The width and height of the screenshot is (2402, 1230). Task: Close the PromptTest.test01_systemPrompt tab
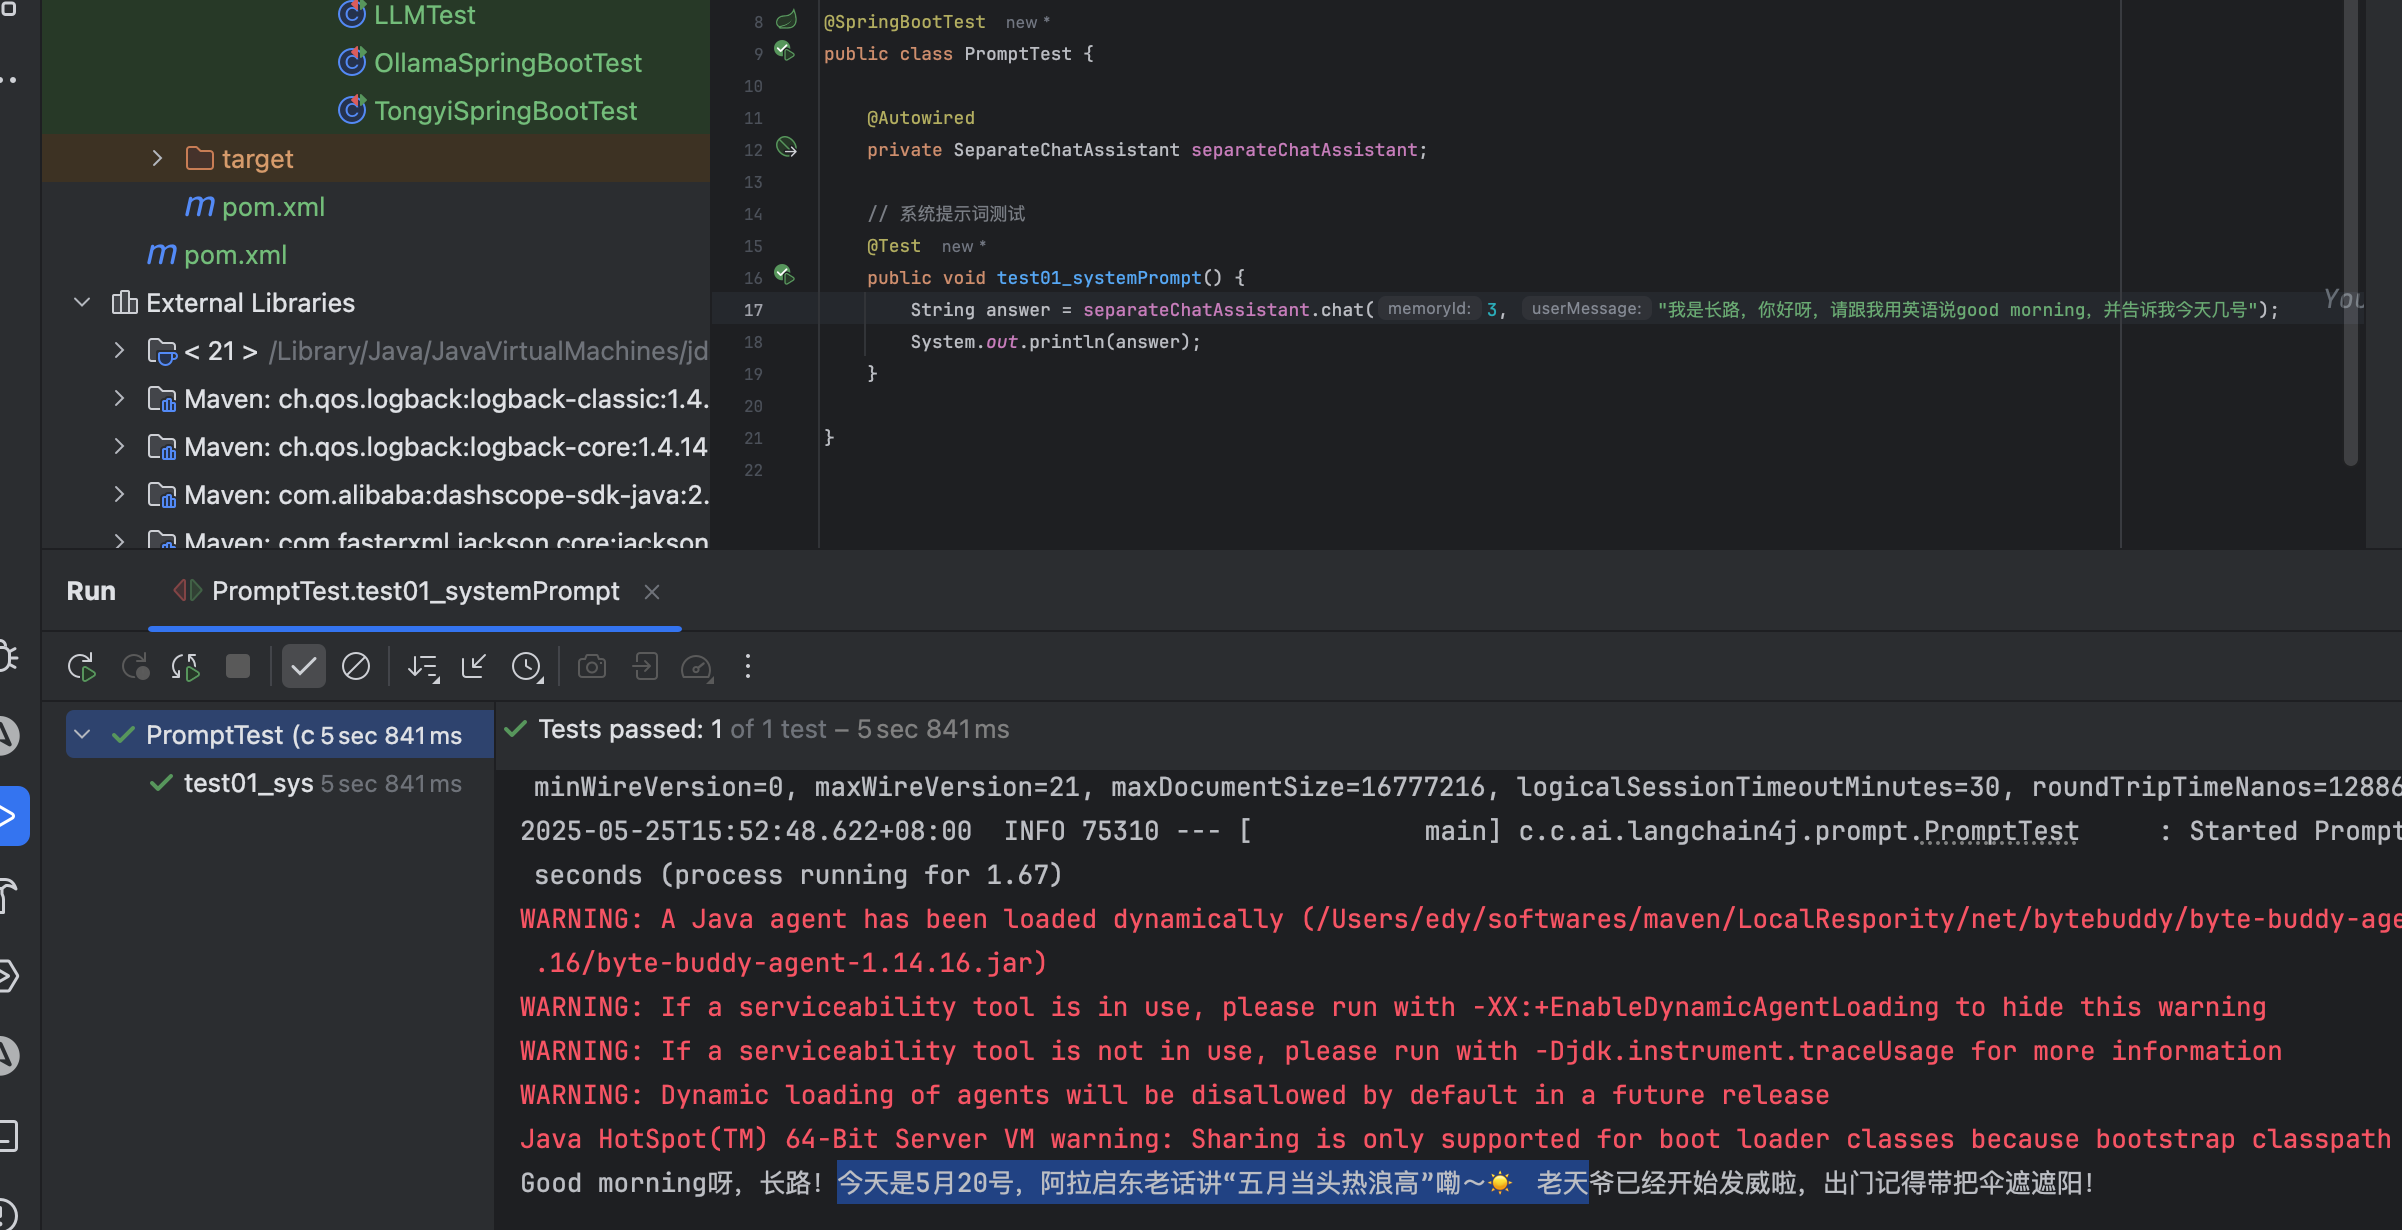[x=652, y=592]
